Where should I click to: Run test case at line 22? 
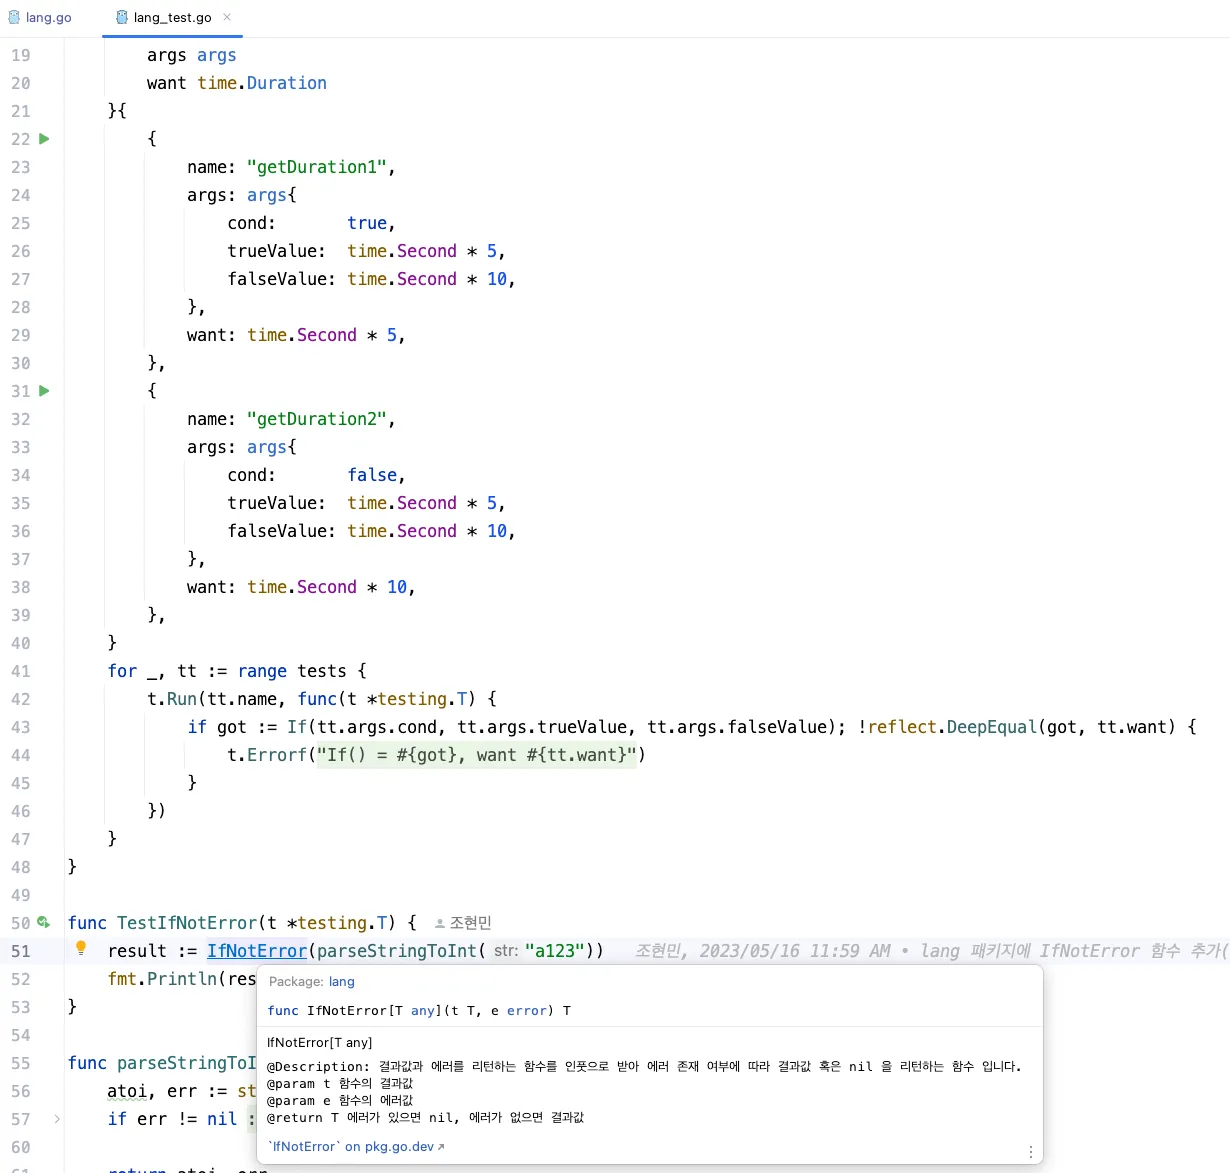(44, 139)
